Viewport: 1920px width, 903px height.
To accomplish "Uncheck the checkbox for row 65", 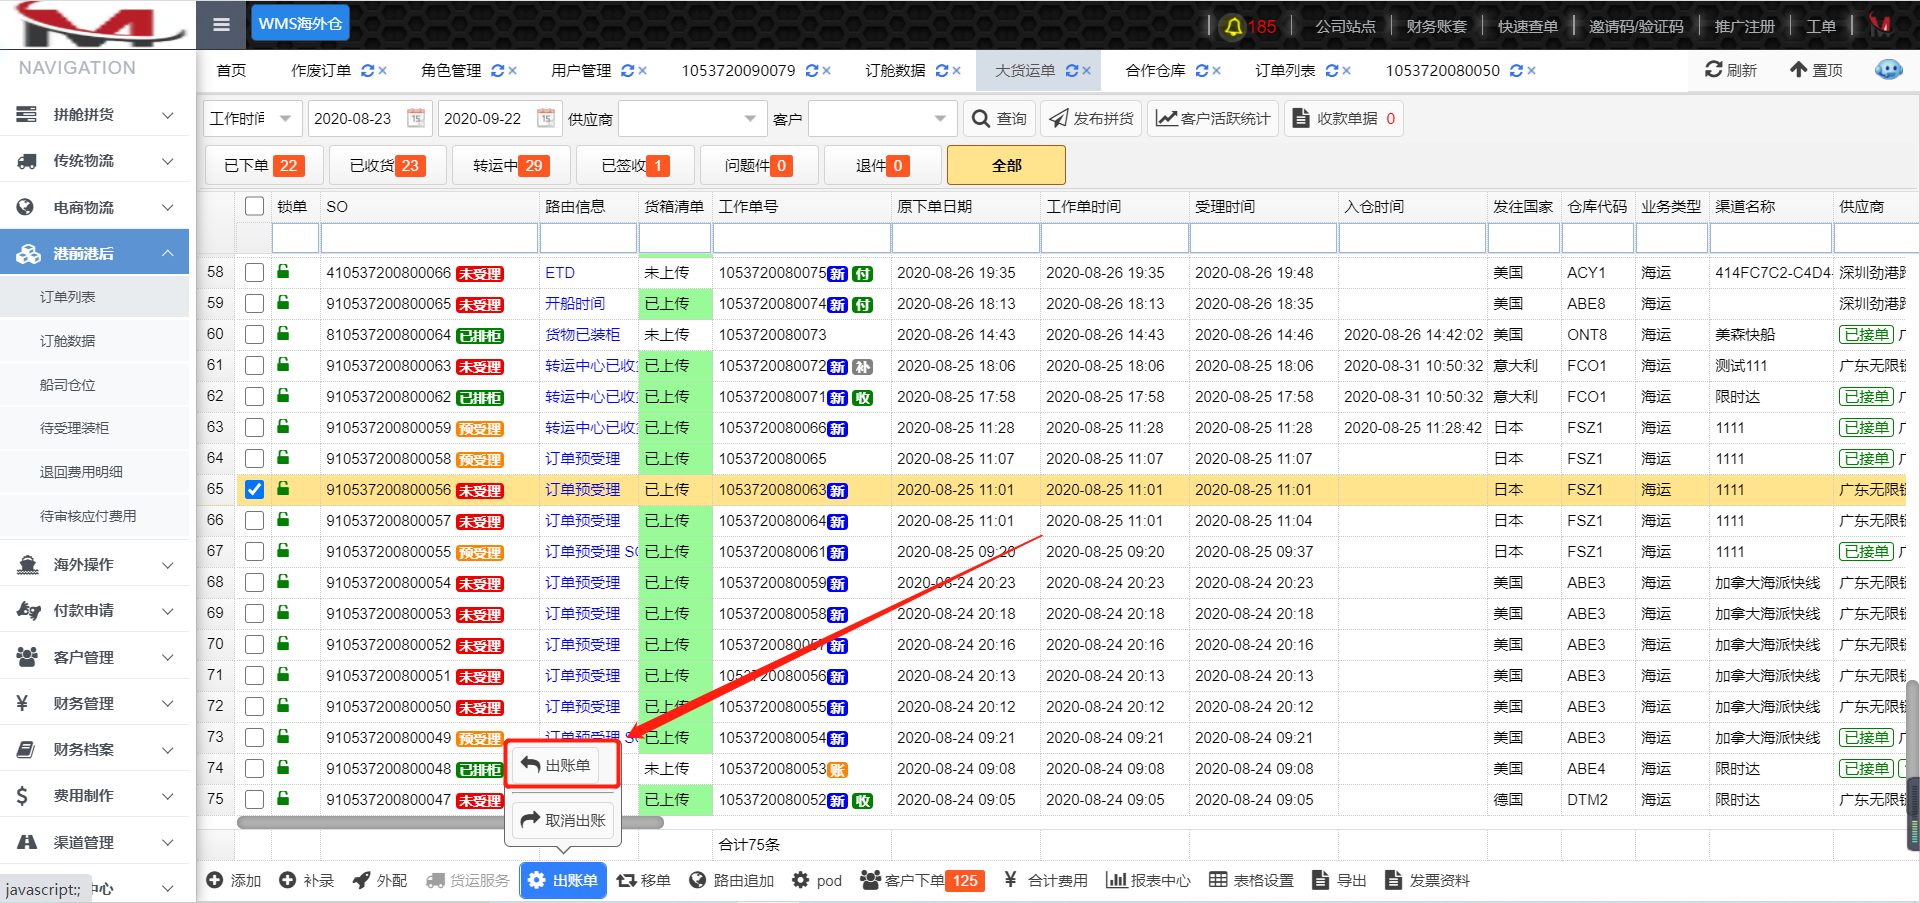I will [254, 489].
